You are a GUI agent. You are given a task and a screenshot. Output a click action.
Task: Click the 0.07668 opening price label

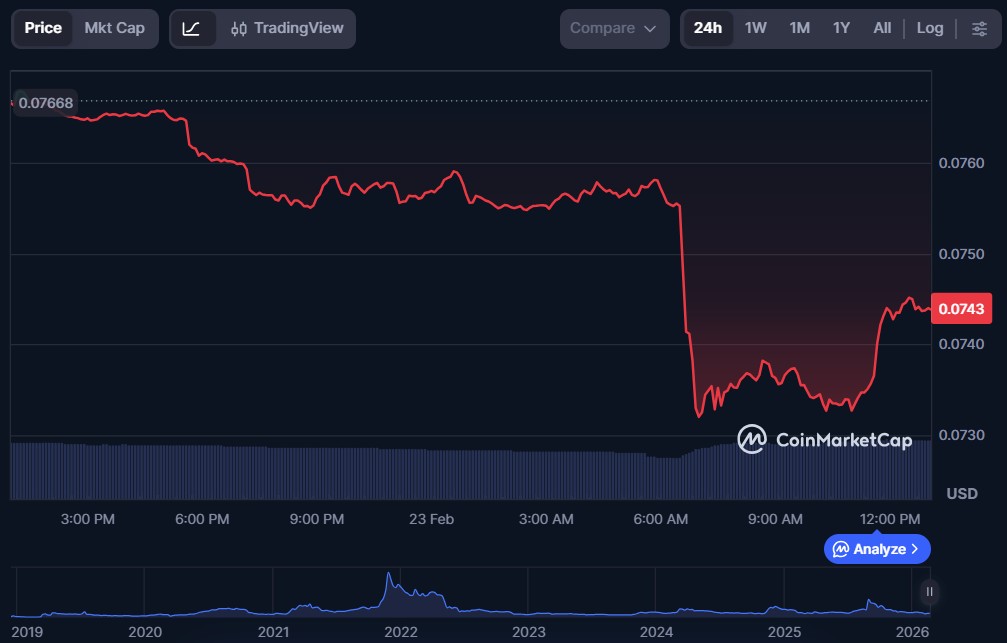pos(46,102)
